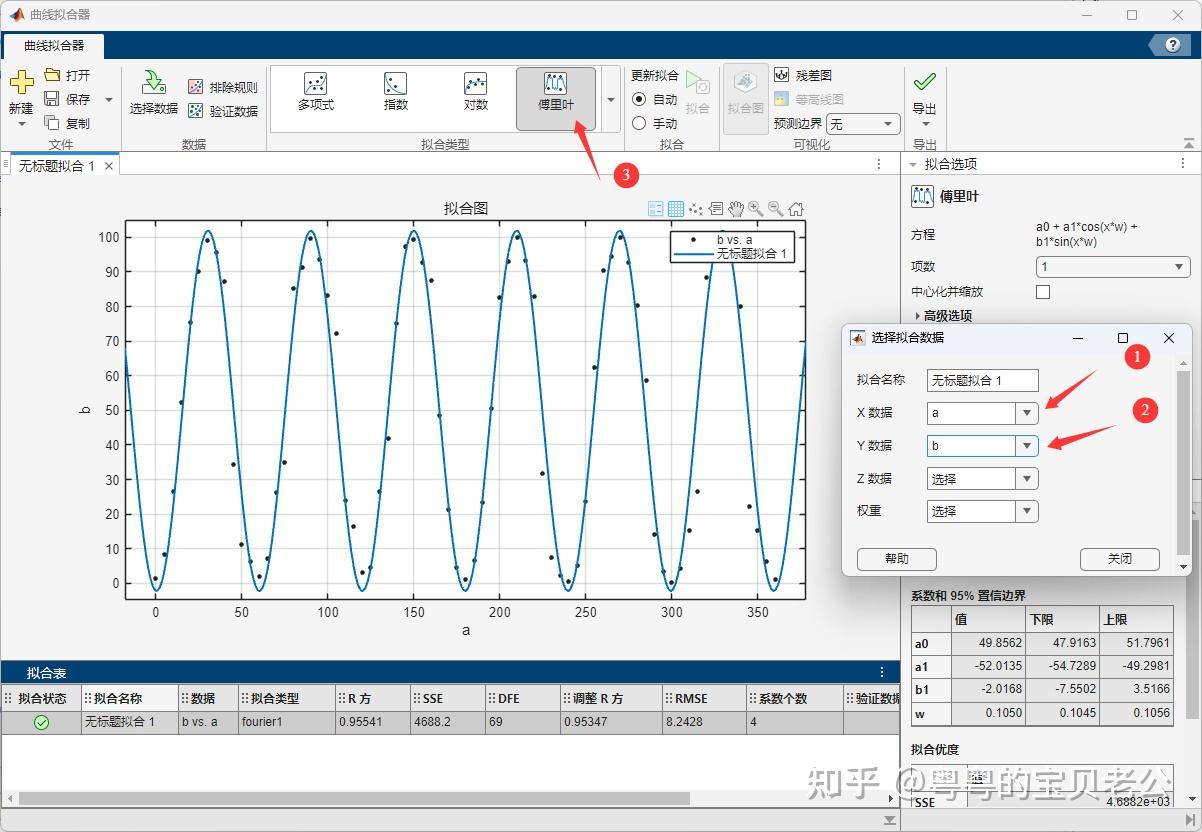The height and width of the screenshot is (832, 1202).
Task: Restore the plot view with the home icon
Action: (795, 208)
